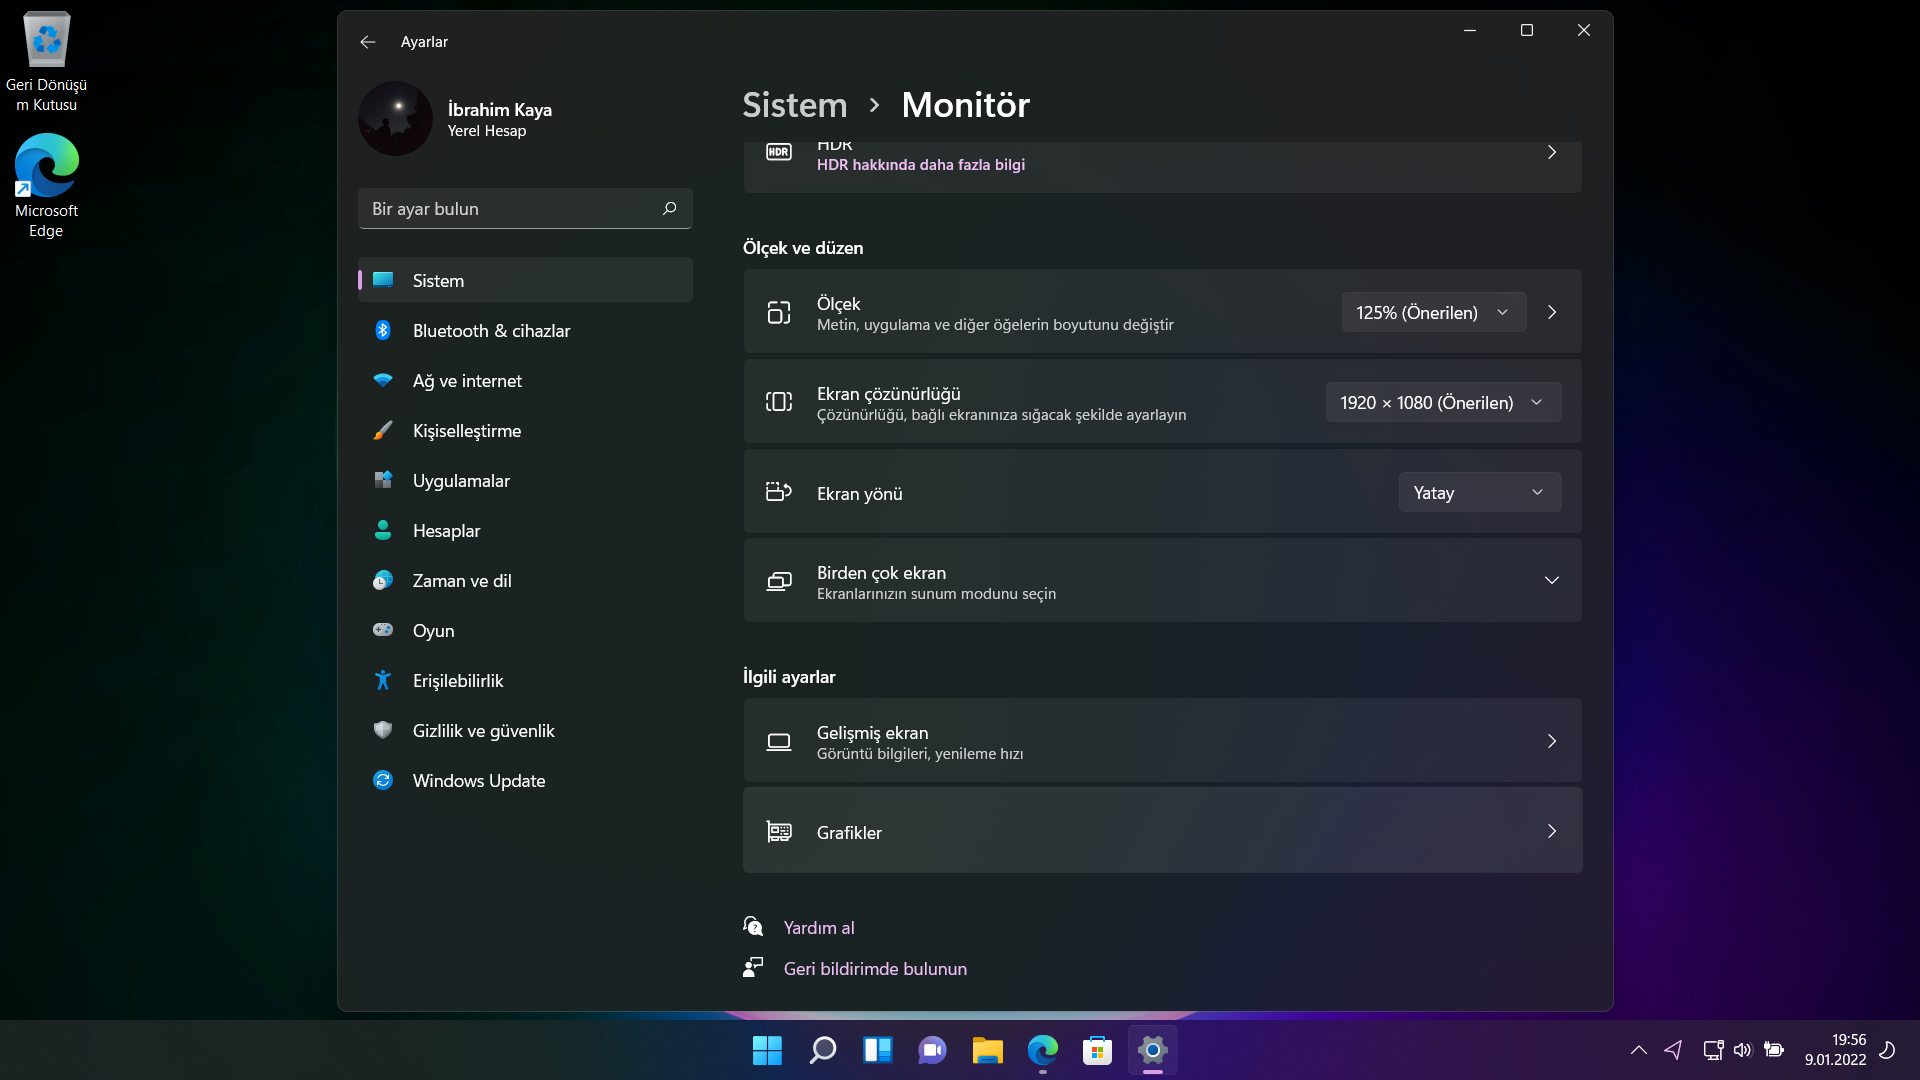The image size is (1920, 1080).
Task: Select Gizlilik ve güvenlik in sidebar
Action: coord(483,731)
